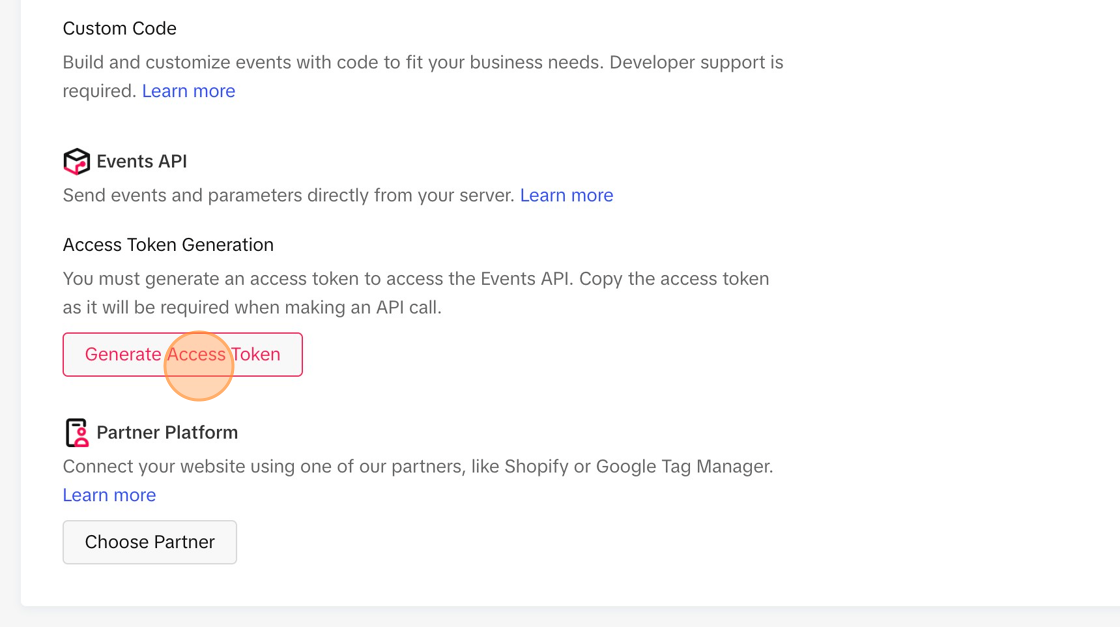Select the Partner Platform heading text
This screenshot has height=627, width=1120.
point(167,433)
